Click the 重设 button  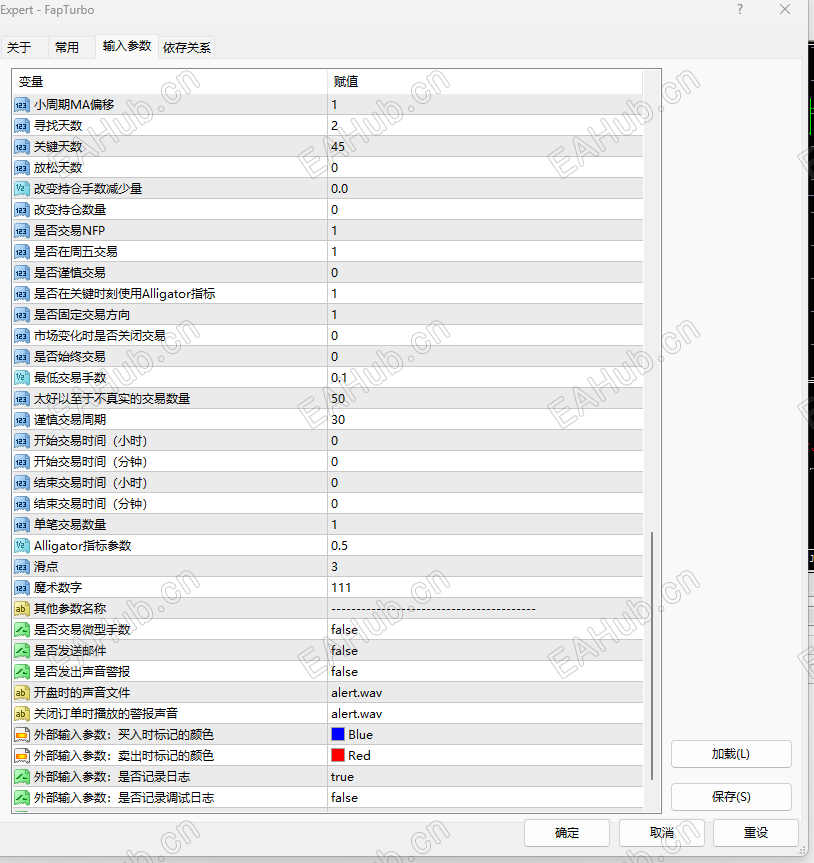point(756,833)
